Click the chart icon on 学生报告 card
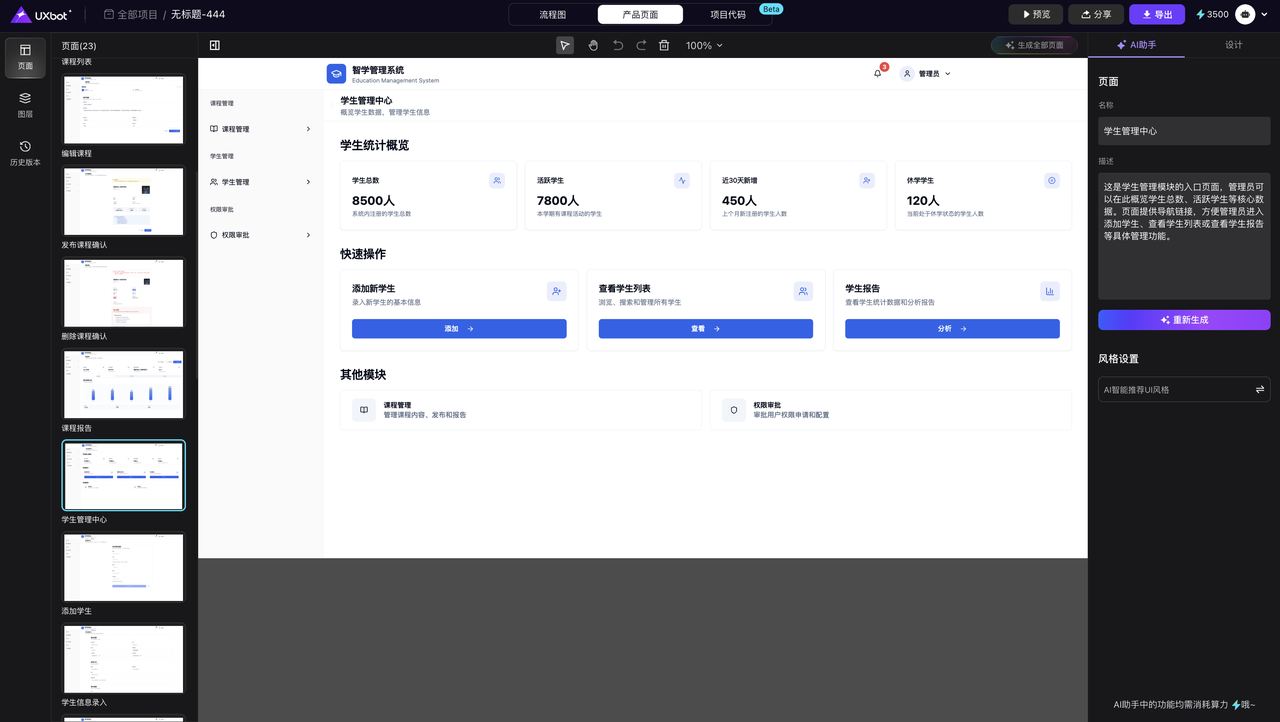1280x722 pixels. click(x=1050, y=291)
